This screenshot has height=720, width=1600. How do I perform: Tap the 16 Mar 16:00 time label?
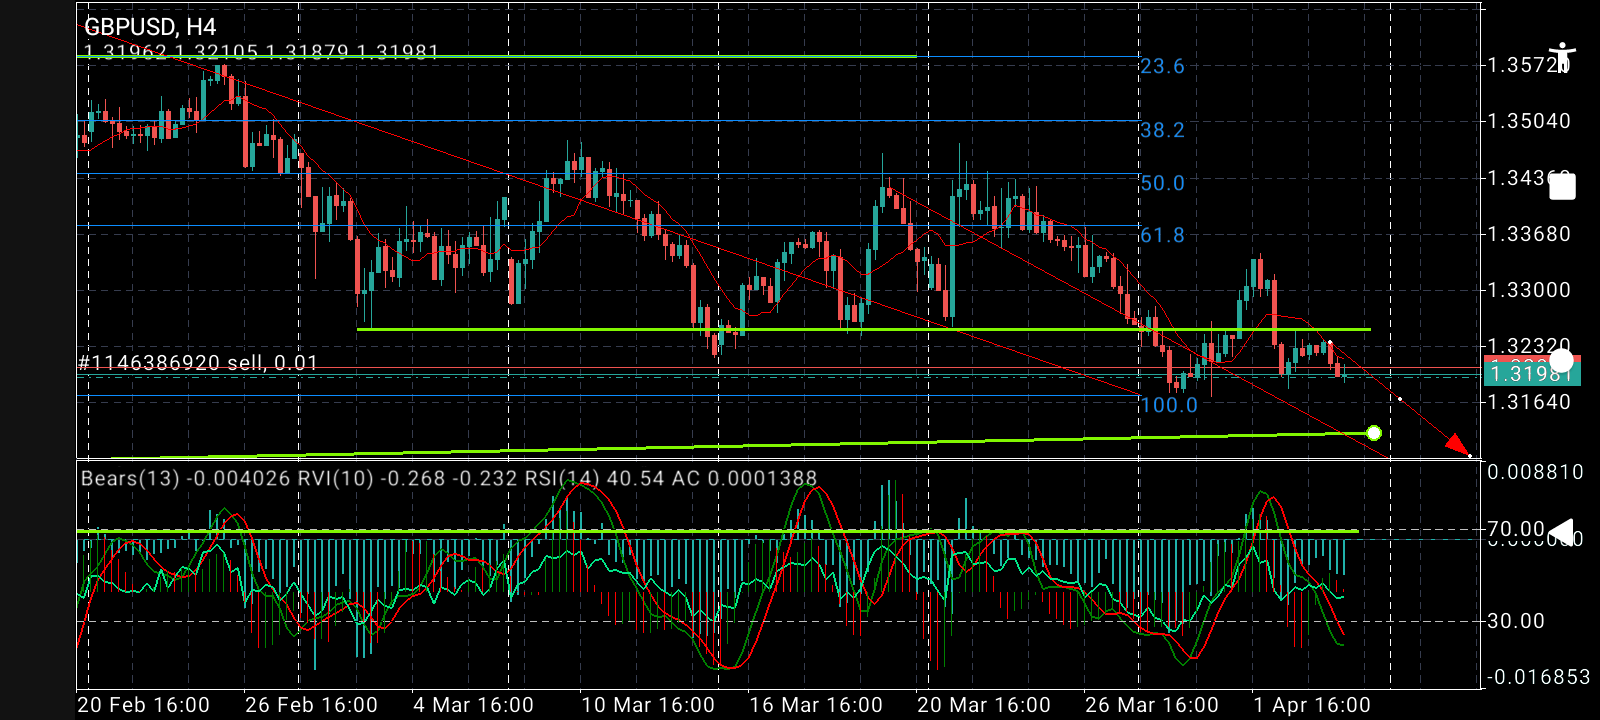coord(816,705)
